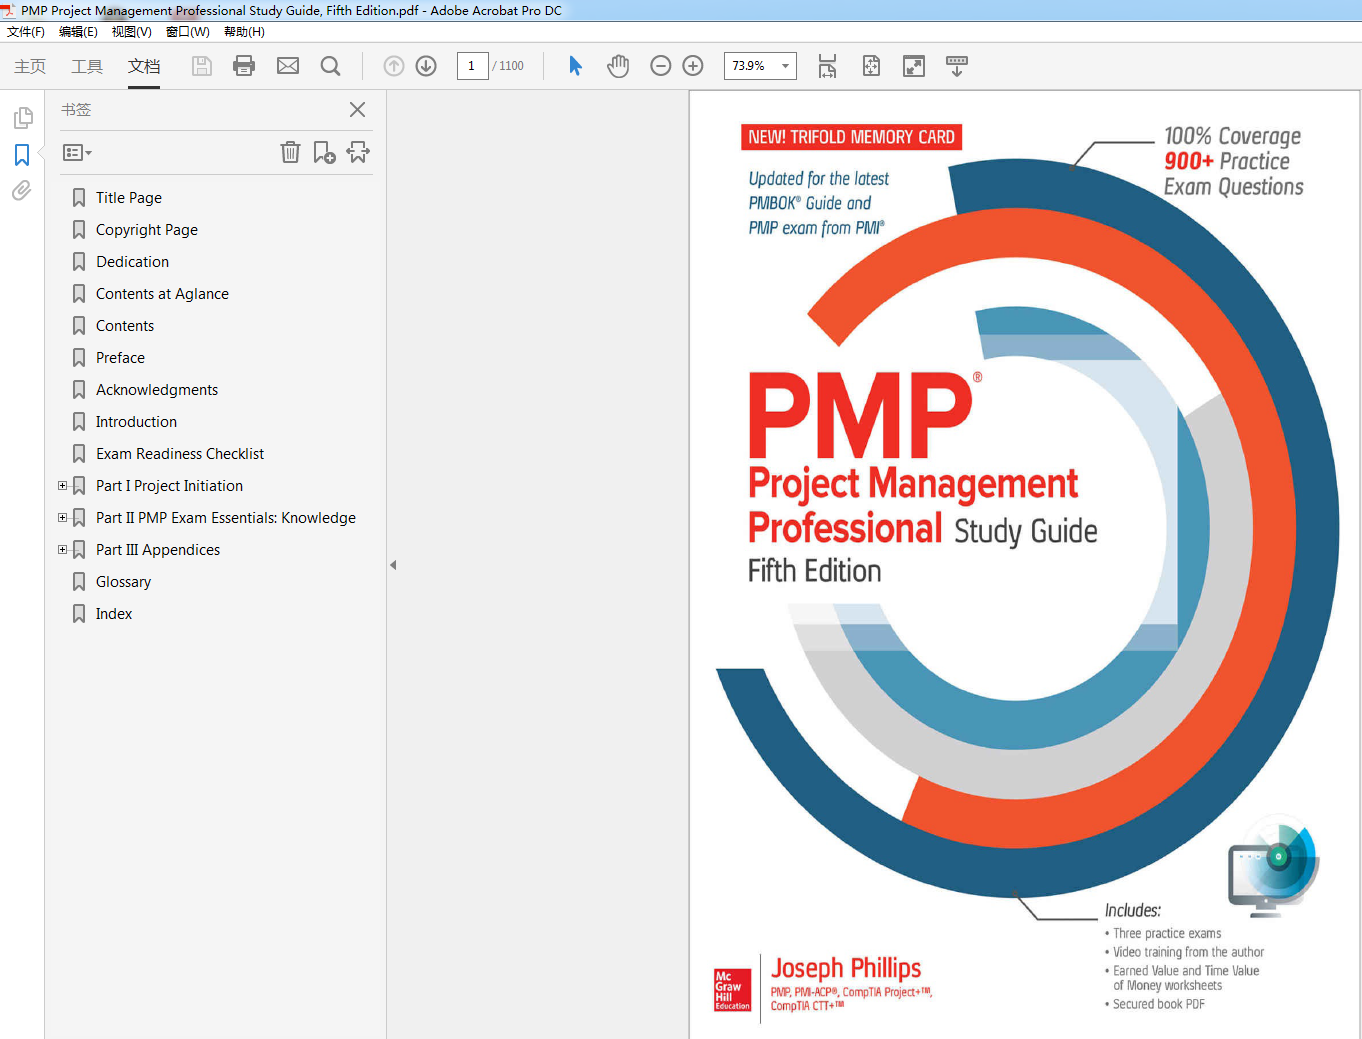This screenshot has height=1039, width=1362.
Task: Print the document with printer icon
Action: pos(244,66)
